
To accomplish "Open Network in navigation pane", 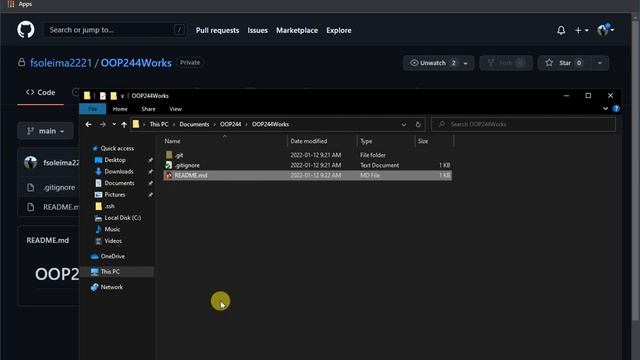I will tap(111, 287).
